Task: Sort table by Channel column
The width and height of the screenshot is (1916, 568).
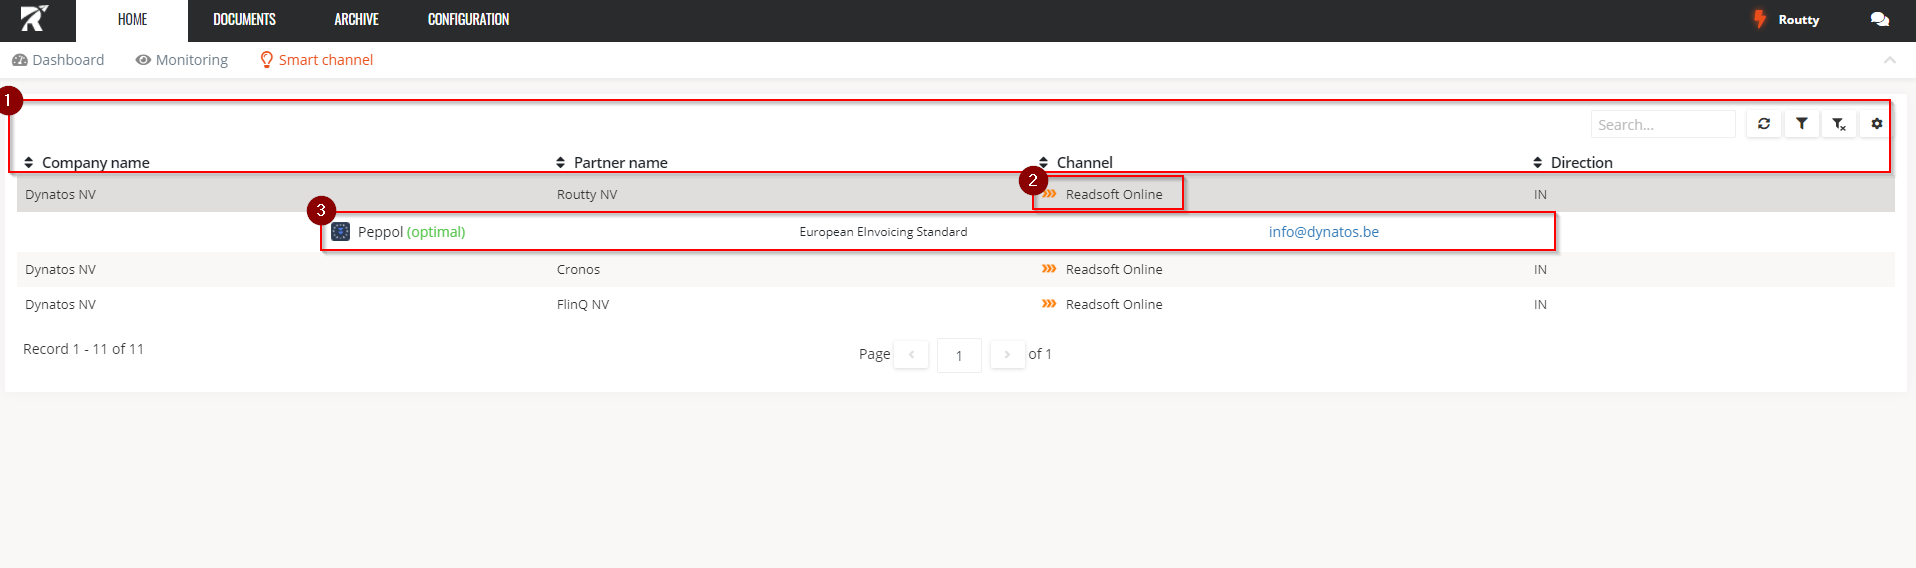Action: tap(1083, 162)
